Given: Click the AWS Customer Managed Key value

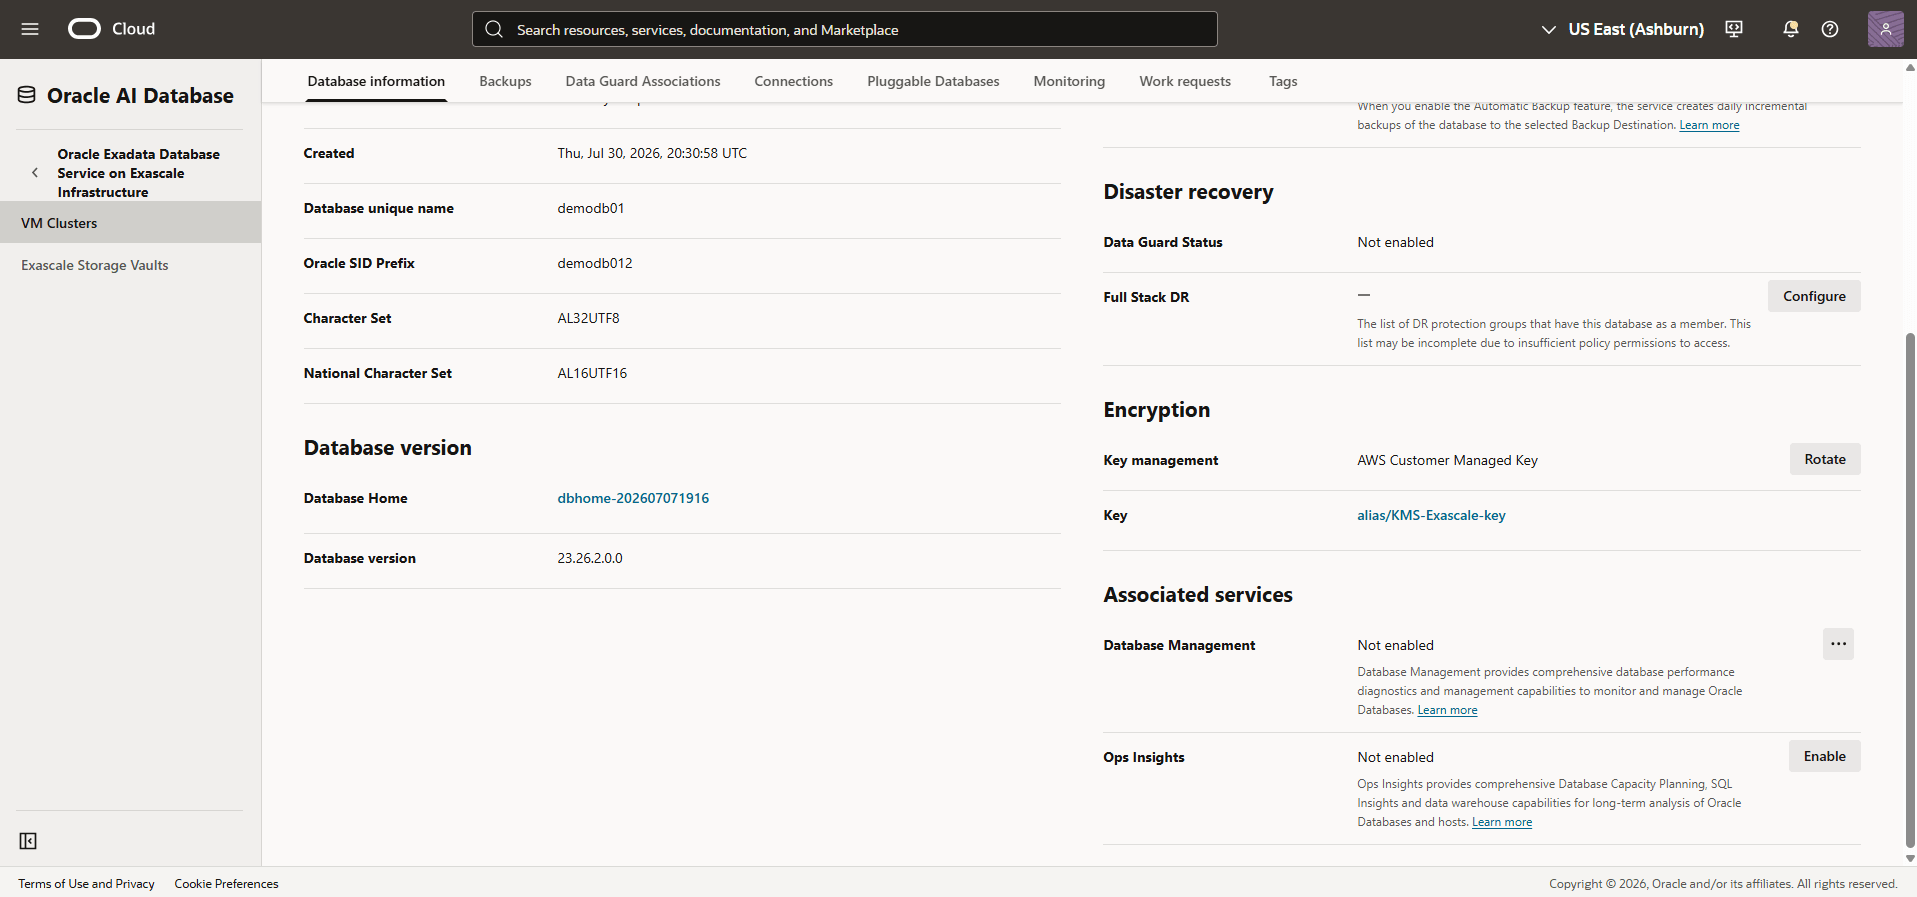Looking at the screenshot, I should tap(1447, 460).
